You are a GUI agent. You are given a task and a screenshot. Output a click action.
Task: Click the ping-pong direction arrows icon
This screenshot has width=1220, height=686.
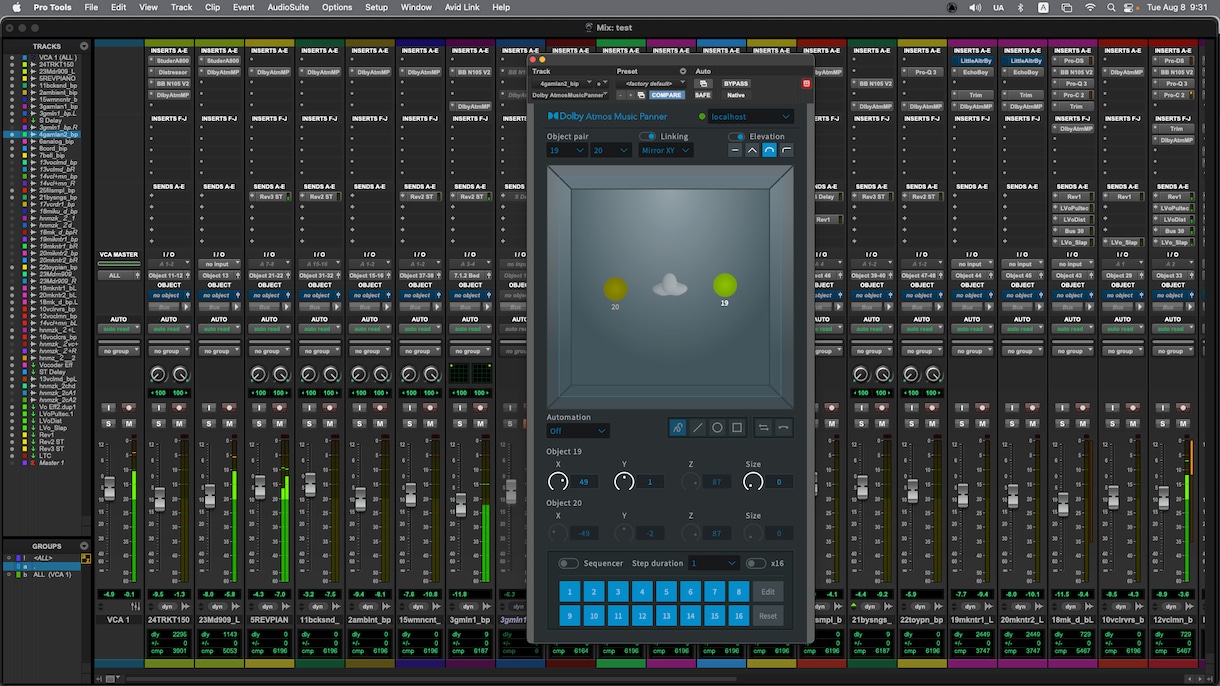[x=764, y=428]
